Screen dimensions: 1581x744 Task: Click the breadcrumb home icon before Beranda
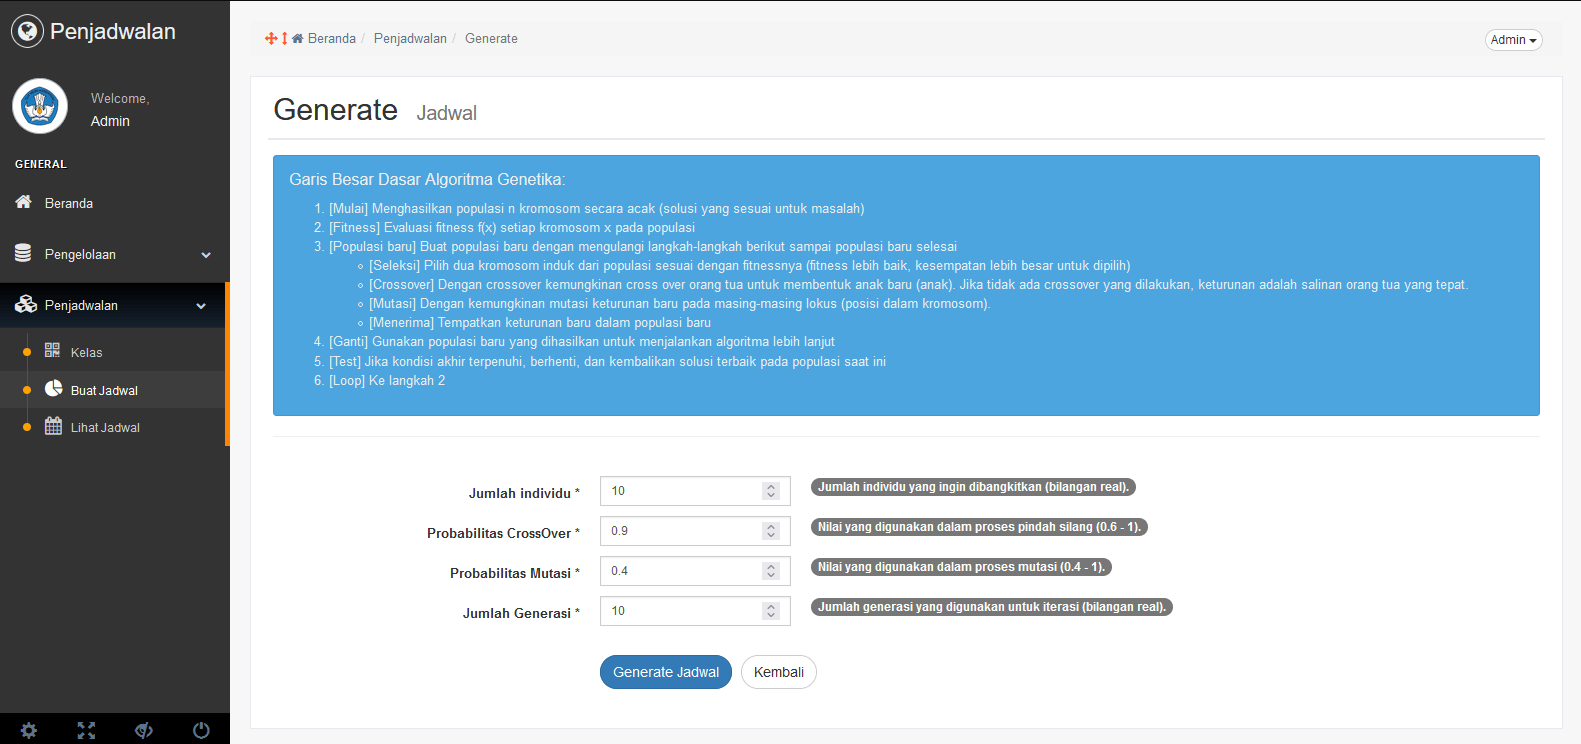coord(297,38)
